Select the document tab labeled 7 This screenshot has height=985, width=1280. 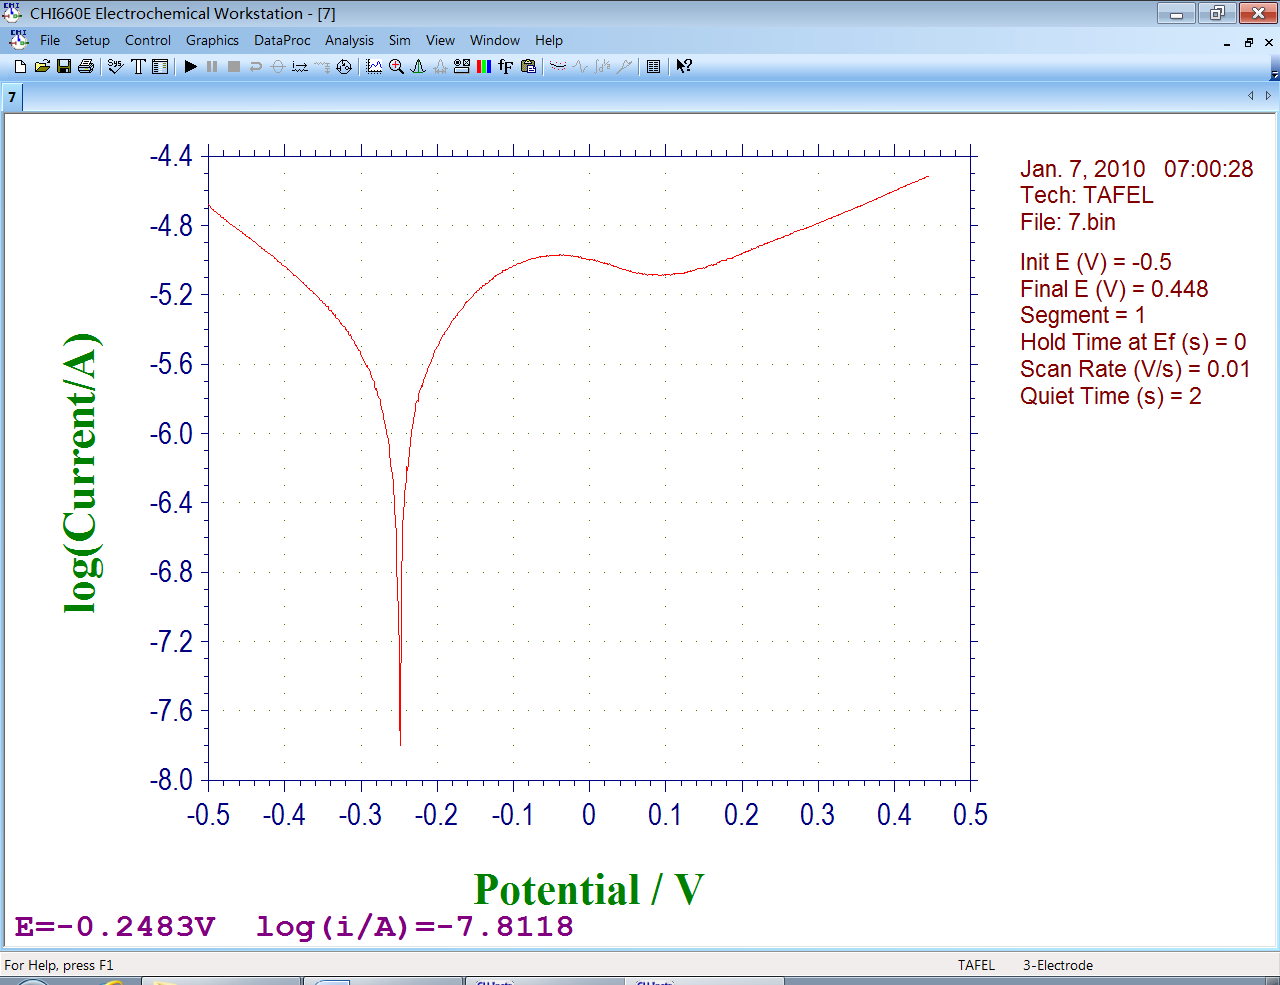[12, 97]
